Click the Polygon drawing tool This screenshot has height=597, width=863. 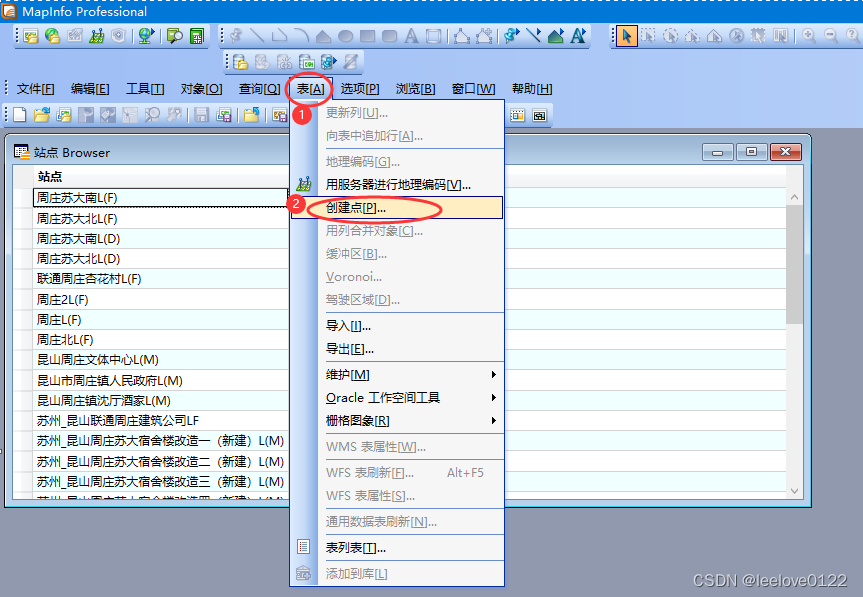coord(324,36)
